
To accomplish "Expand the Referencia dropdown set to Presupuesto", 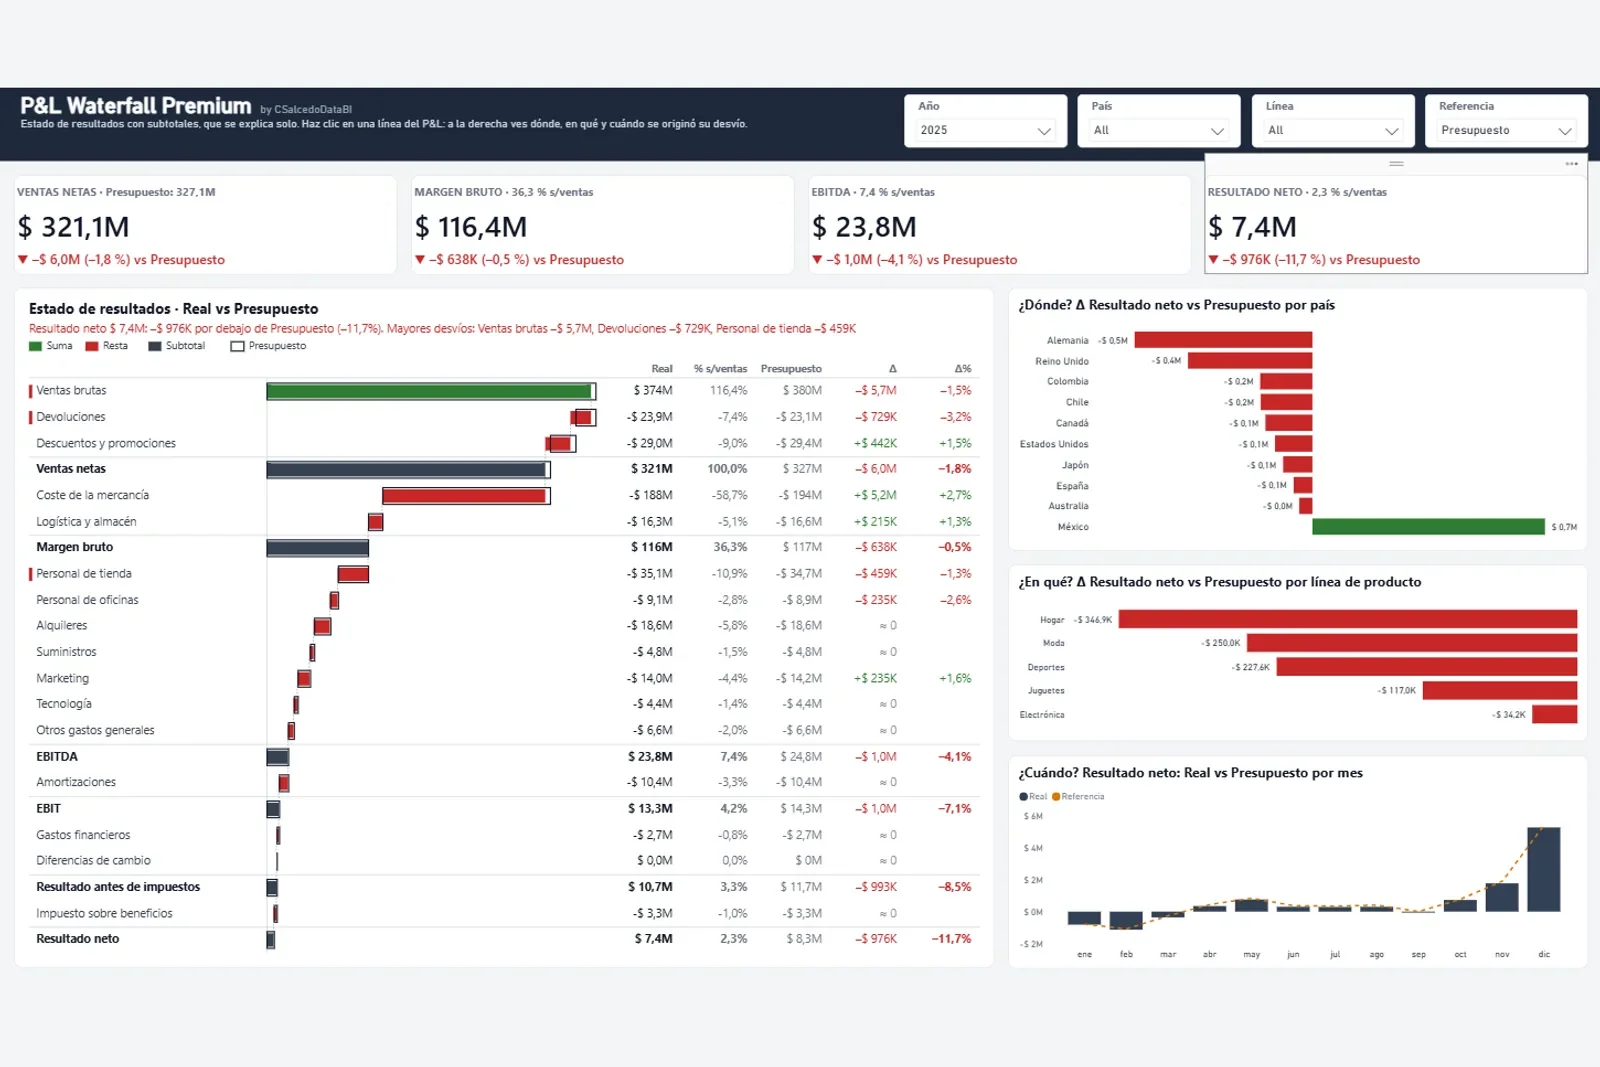I will (x=1506, y=130).
